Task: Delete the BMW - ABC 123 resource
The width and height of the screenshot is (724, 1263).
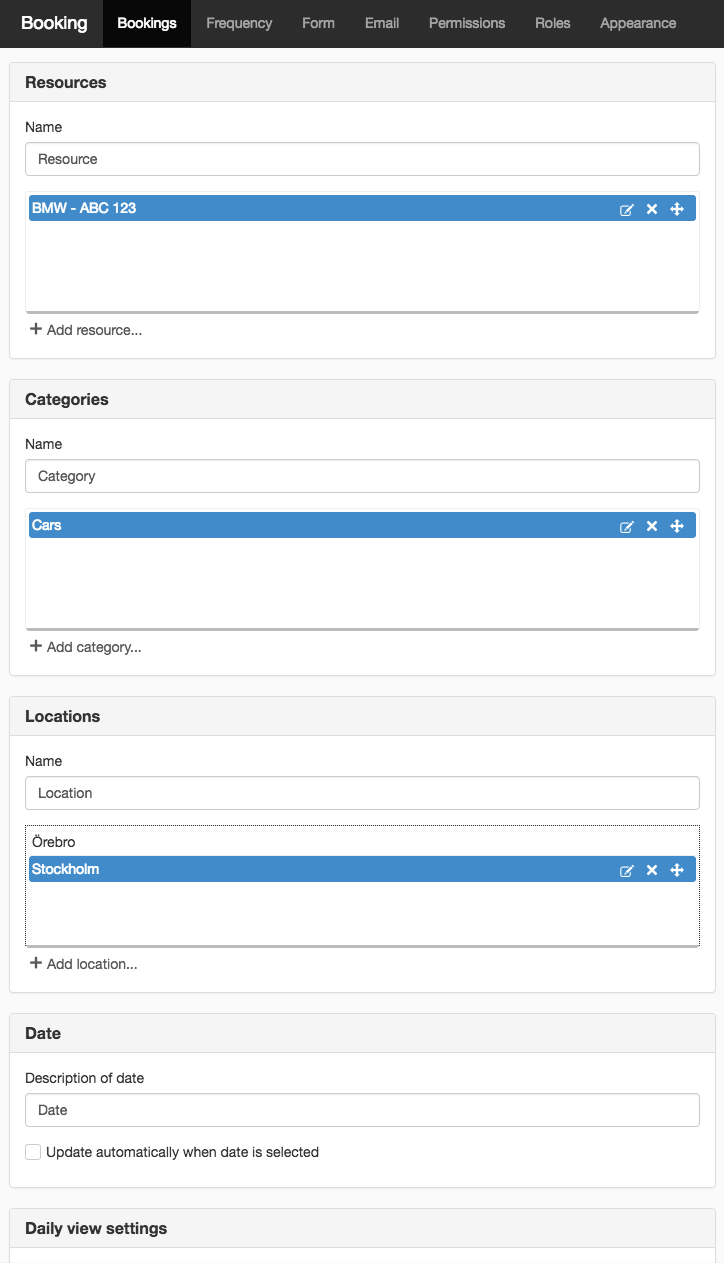Action: (652, 209)
